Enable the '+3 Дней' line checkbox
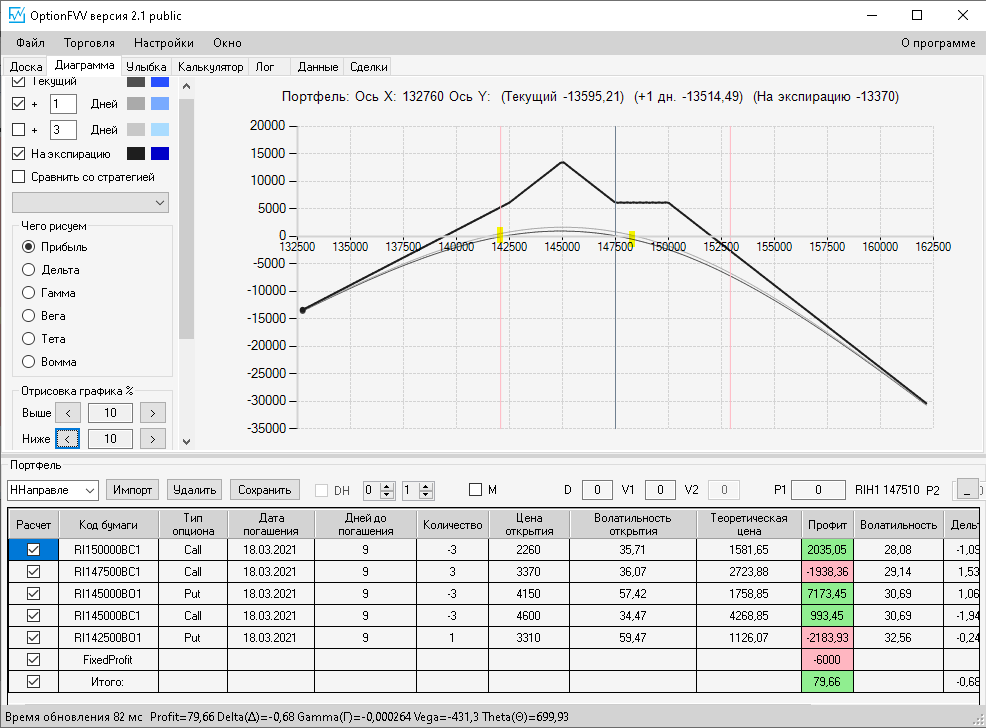This screenshot has width=986, height=728. 19,130
